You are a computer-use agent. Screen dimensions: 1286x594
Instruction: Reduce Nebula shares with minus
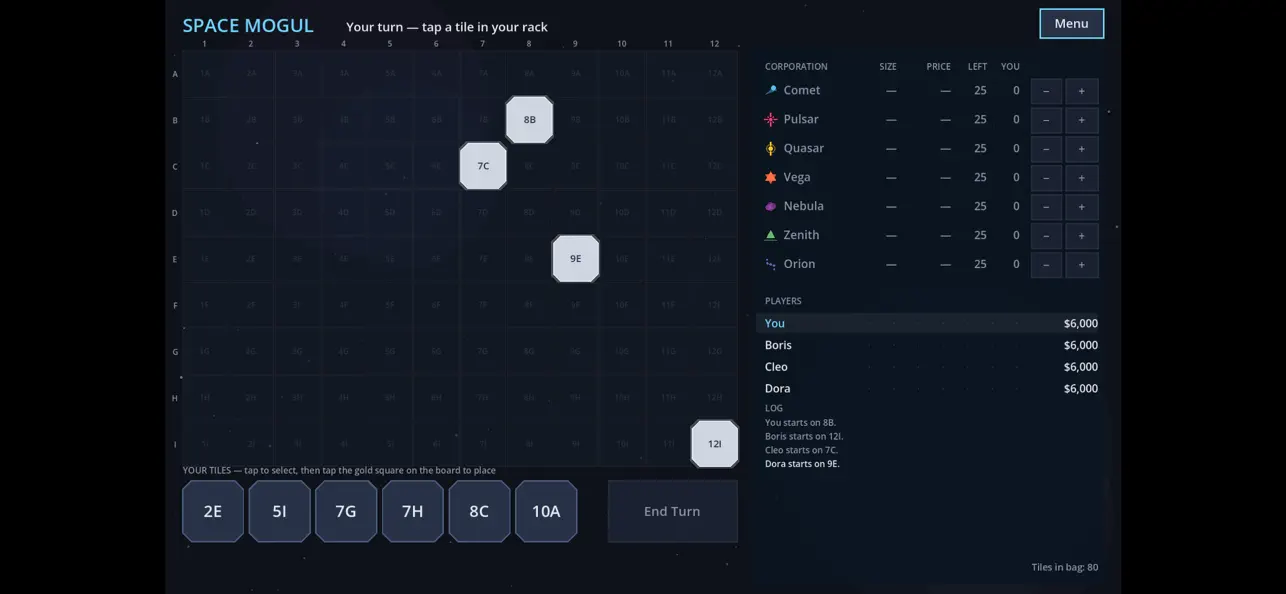coord(1046,207)
